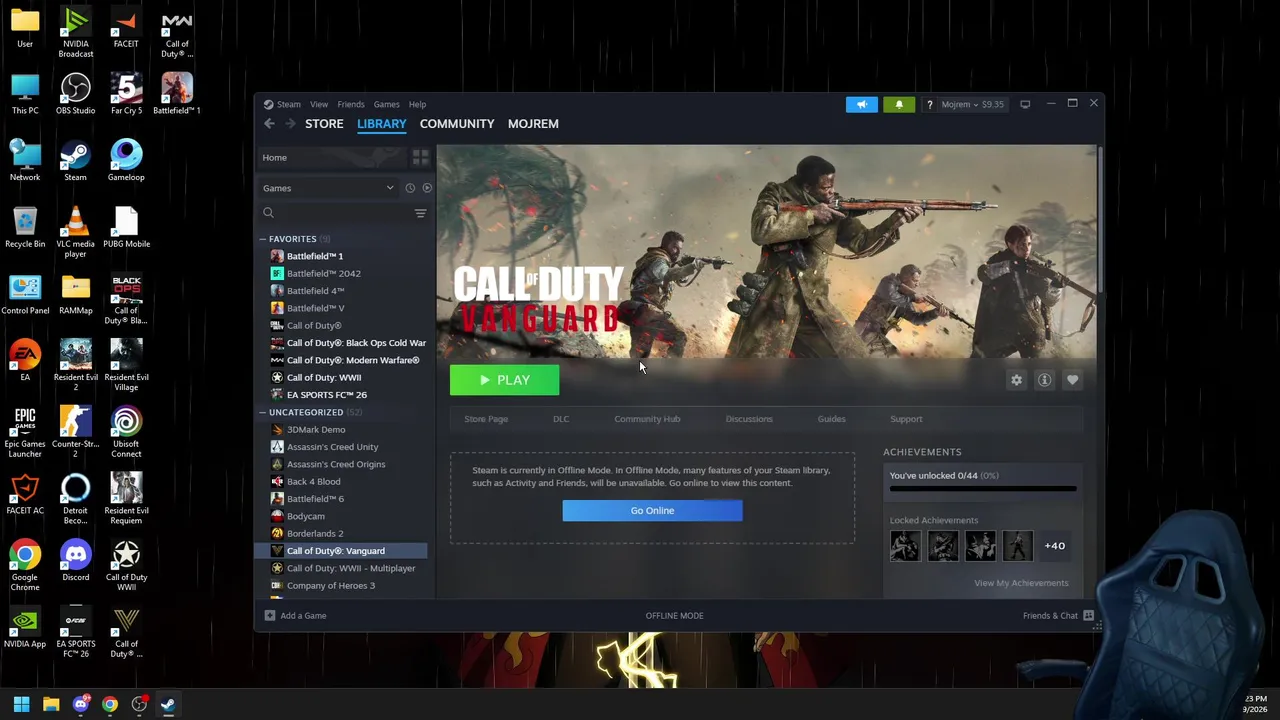The image size is (1280, 720).
Task: Click the recent activity clock icon
Action: [x=410, y=188]
